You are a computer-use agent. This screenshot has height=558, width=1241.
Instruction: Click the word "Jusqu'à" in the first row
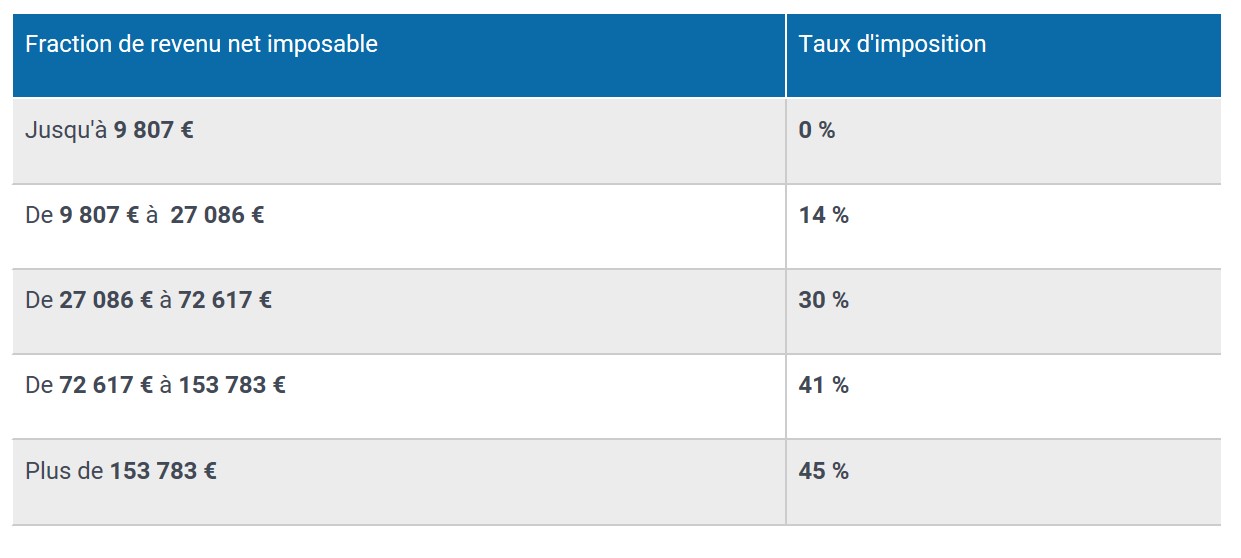coord(66,130)
